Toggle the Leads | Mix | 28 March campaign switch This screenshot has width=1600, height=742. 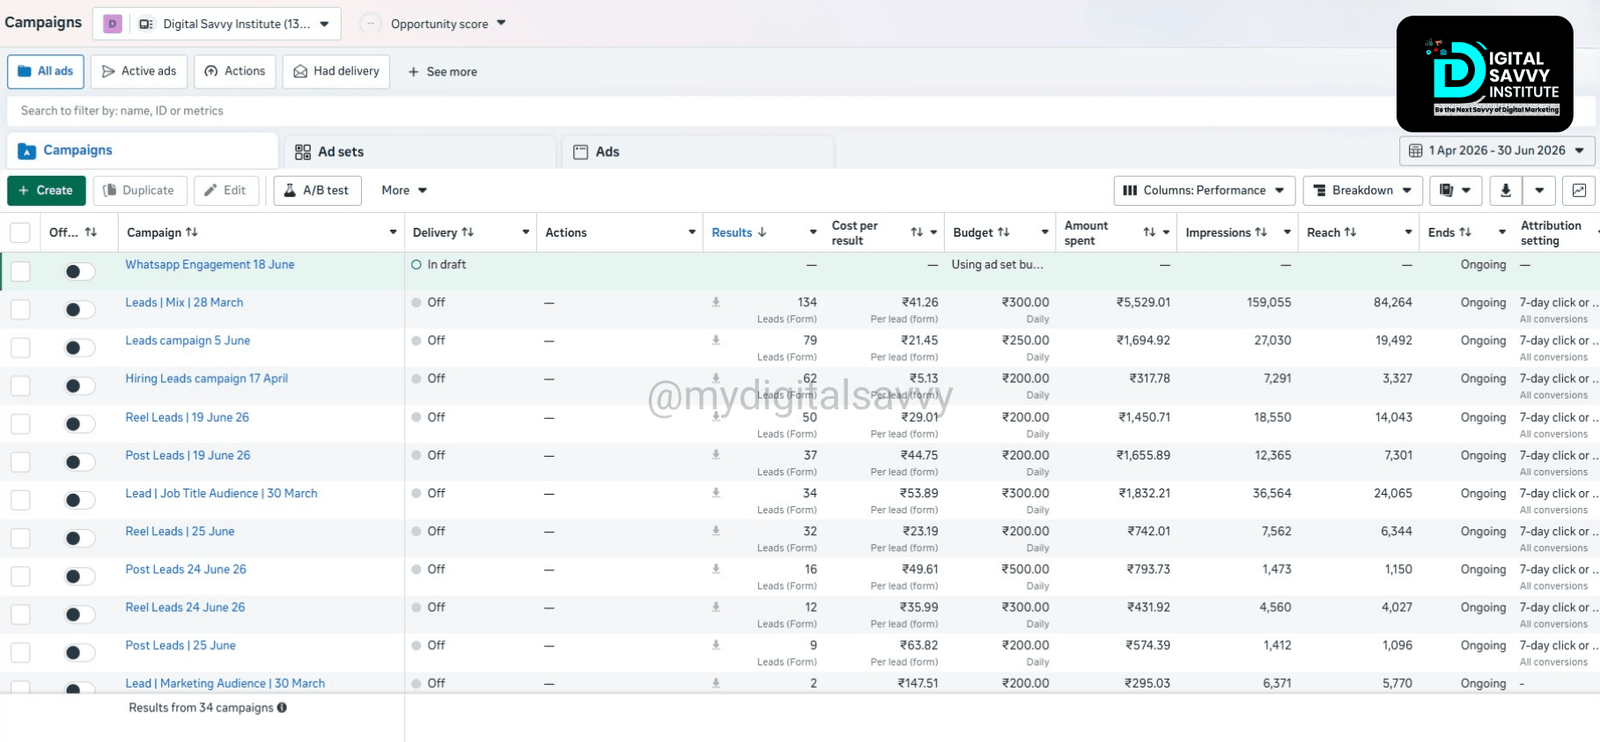[x=78, y=310]
